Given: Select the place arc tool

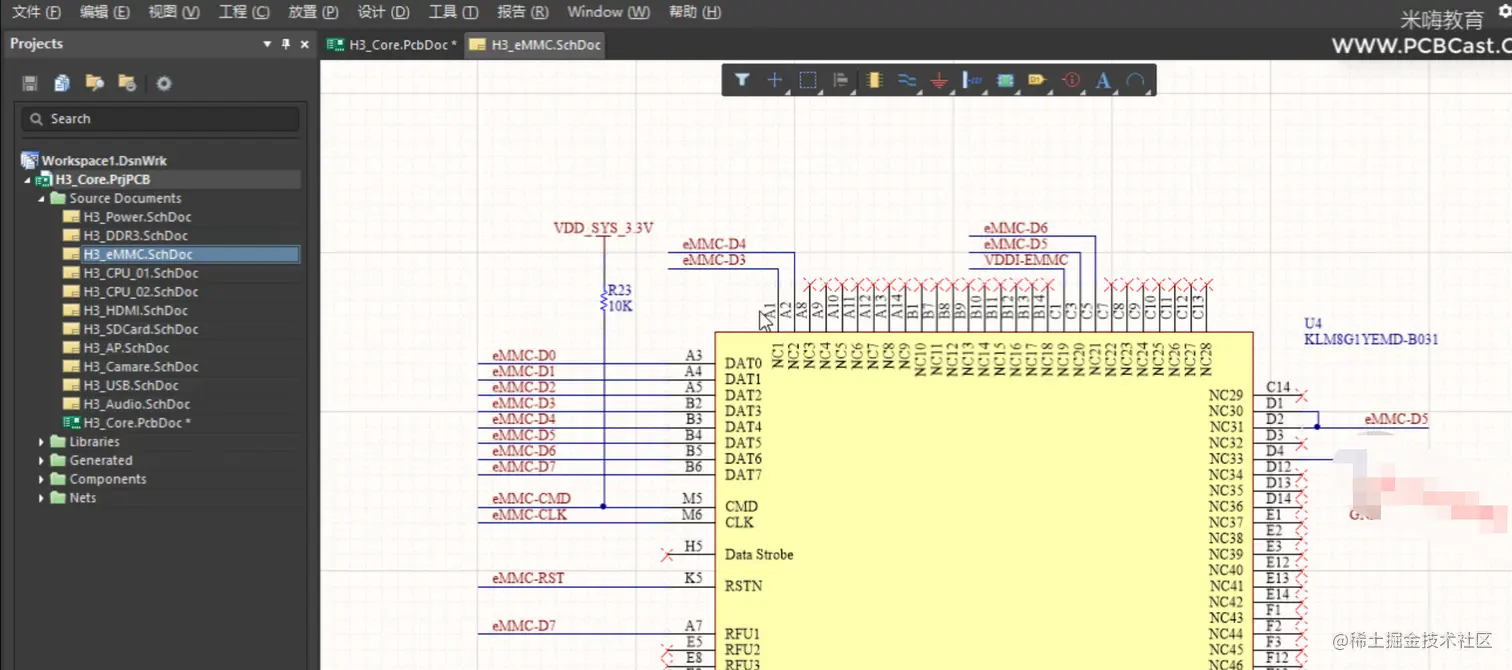Looking at the screenshot, I should point(1136,80).
